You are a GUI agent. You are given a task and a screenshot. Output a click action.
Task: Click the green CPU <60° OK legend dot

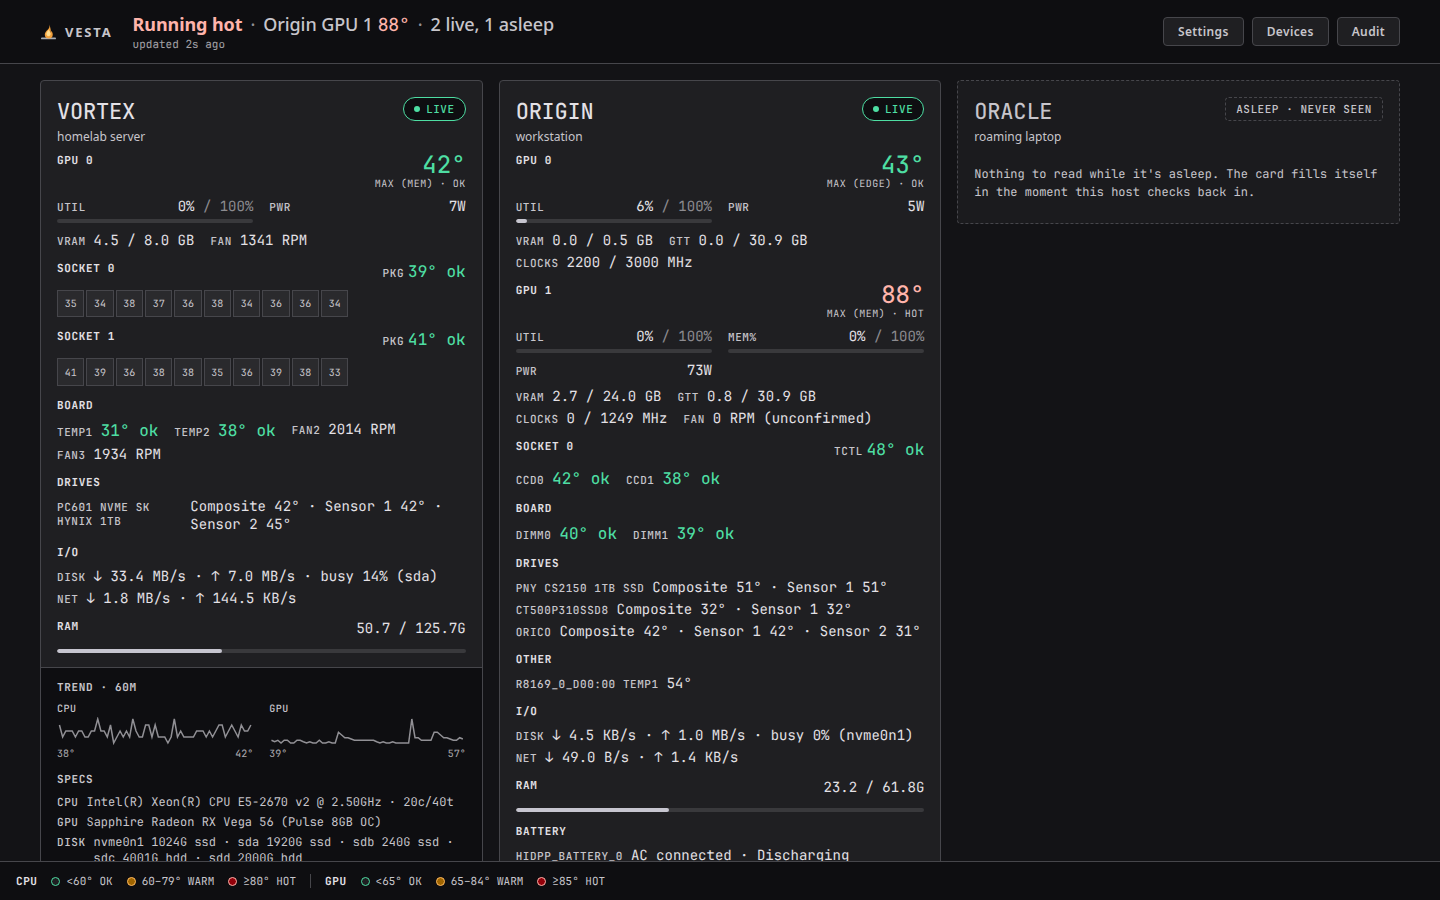click(56, 881)
